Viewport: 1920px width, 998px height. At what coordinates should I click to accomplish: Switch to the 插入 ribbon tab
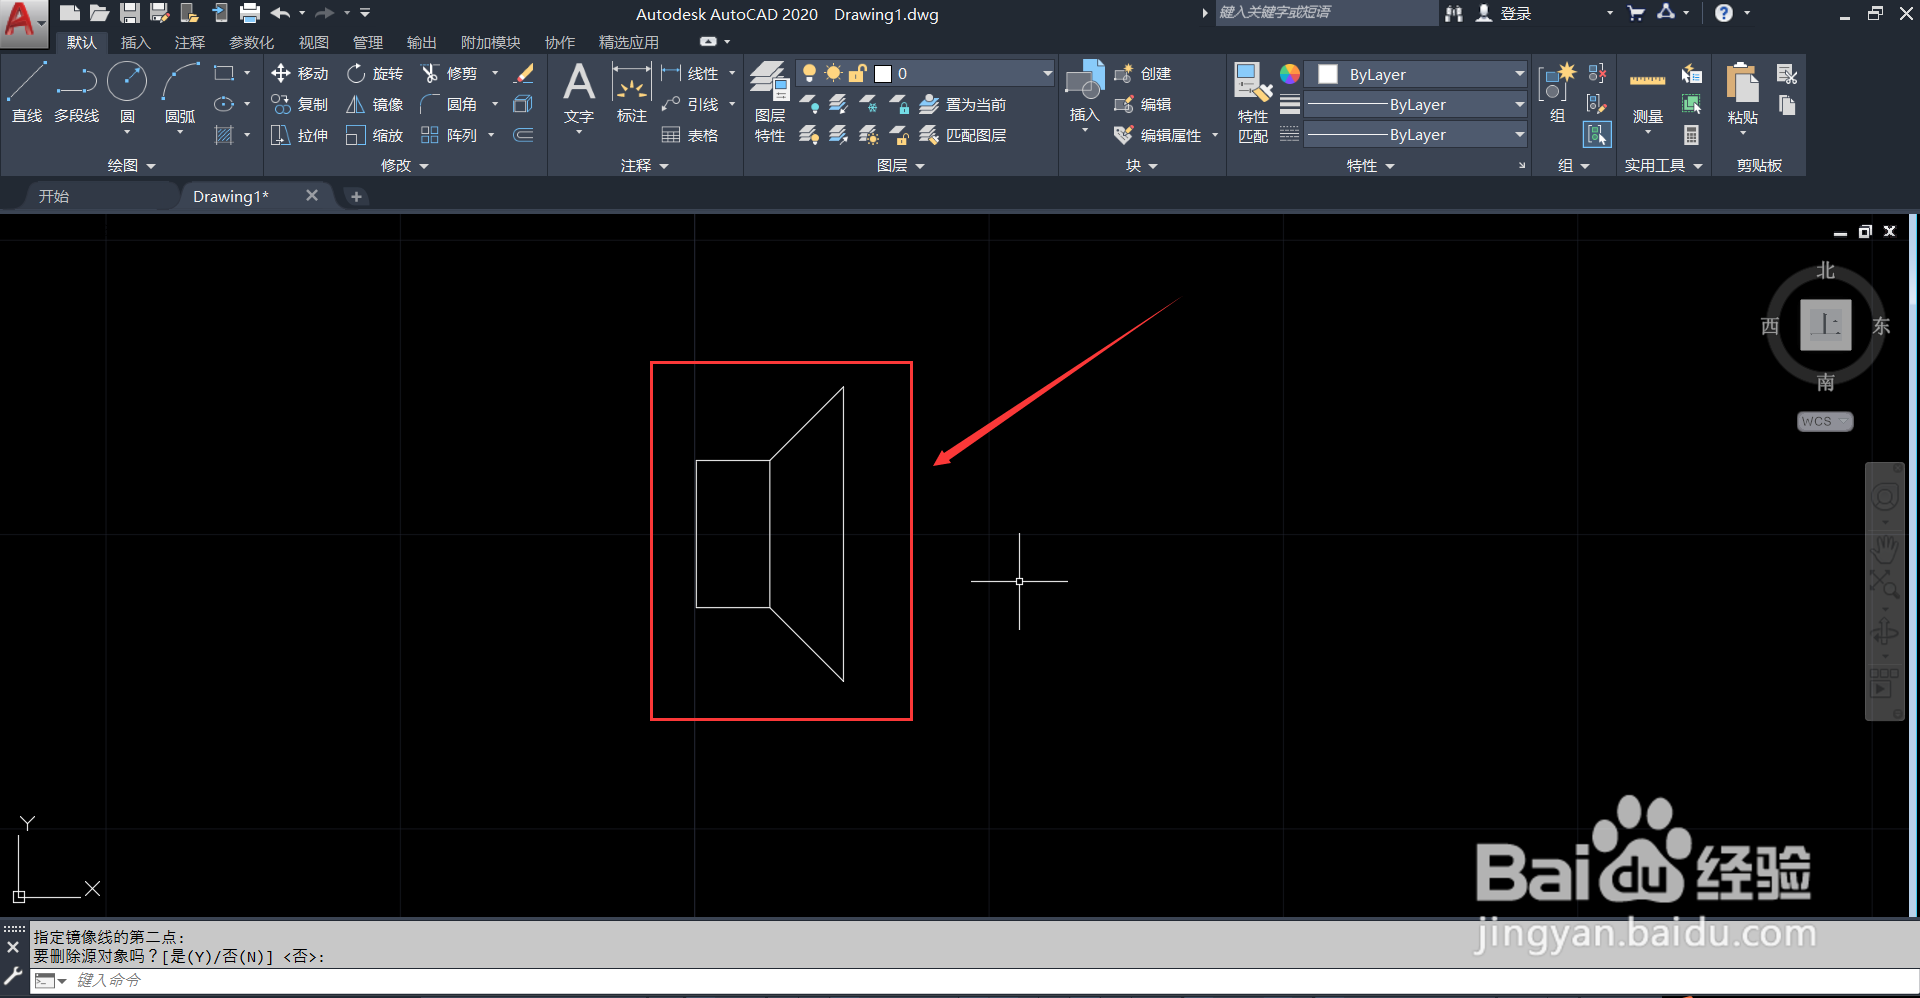[135, 42]
